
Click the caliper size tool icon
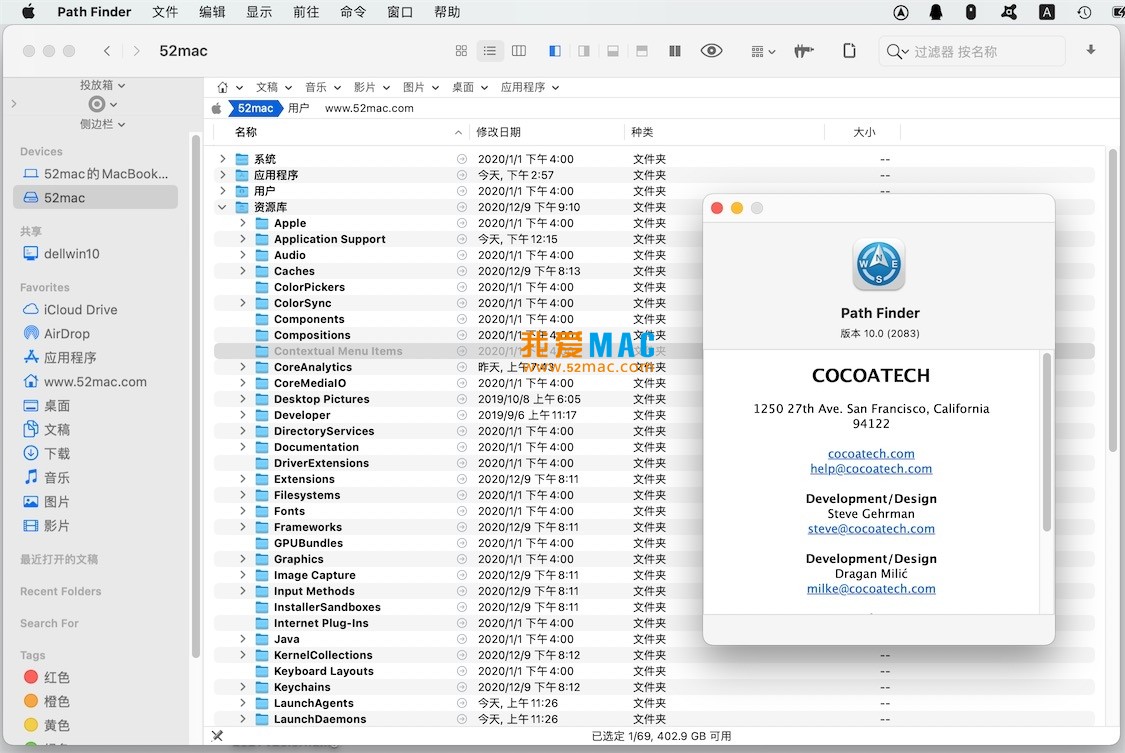(804, 51)
